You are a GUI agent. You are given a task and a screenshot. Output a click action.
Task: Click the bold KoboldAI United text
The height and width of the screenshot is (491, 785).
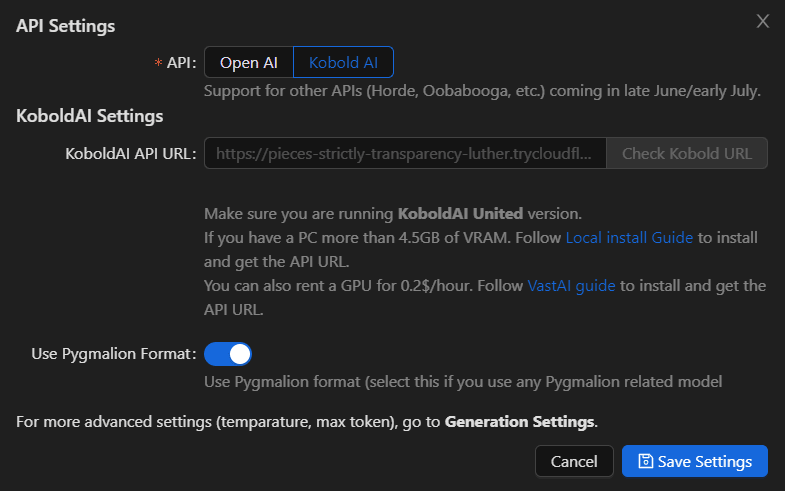pos(460,214)
